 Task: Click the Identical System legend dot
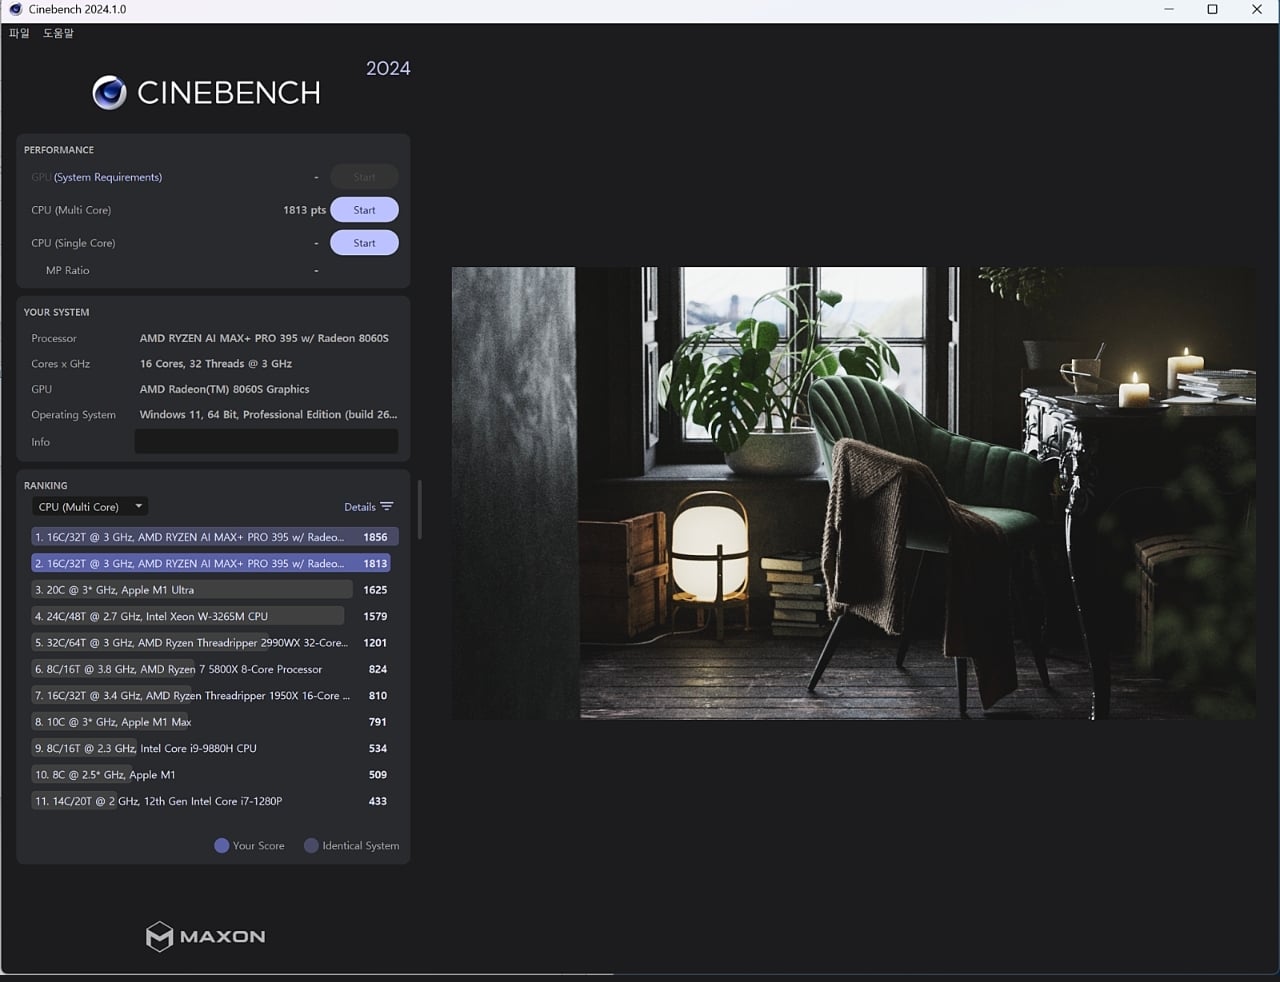[311, 846]
